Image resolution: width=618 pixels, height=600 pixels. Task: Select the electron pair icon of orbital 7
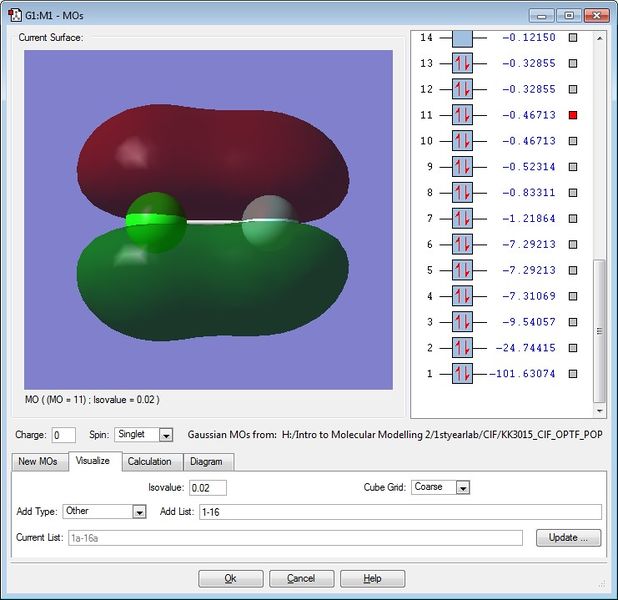point(462,219)
